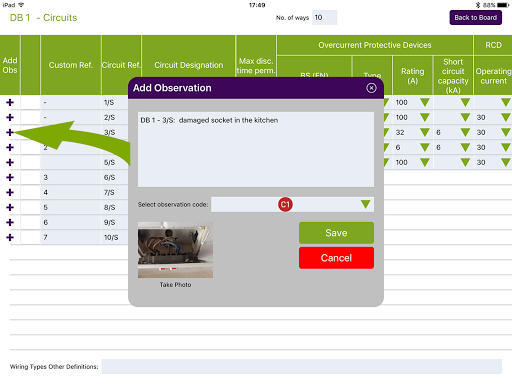Screen dimensions: 512x384
Task: Cancel the observation entry
Action: [x=336, y=258]
